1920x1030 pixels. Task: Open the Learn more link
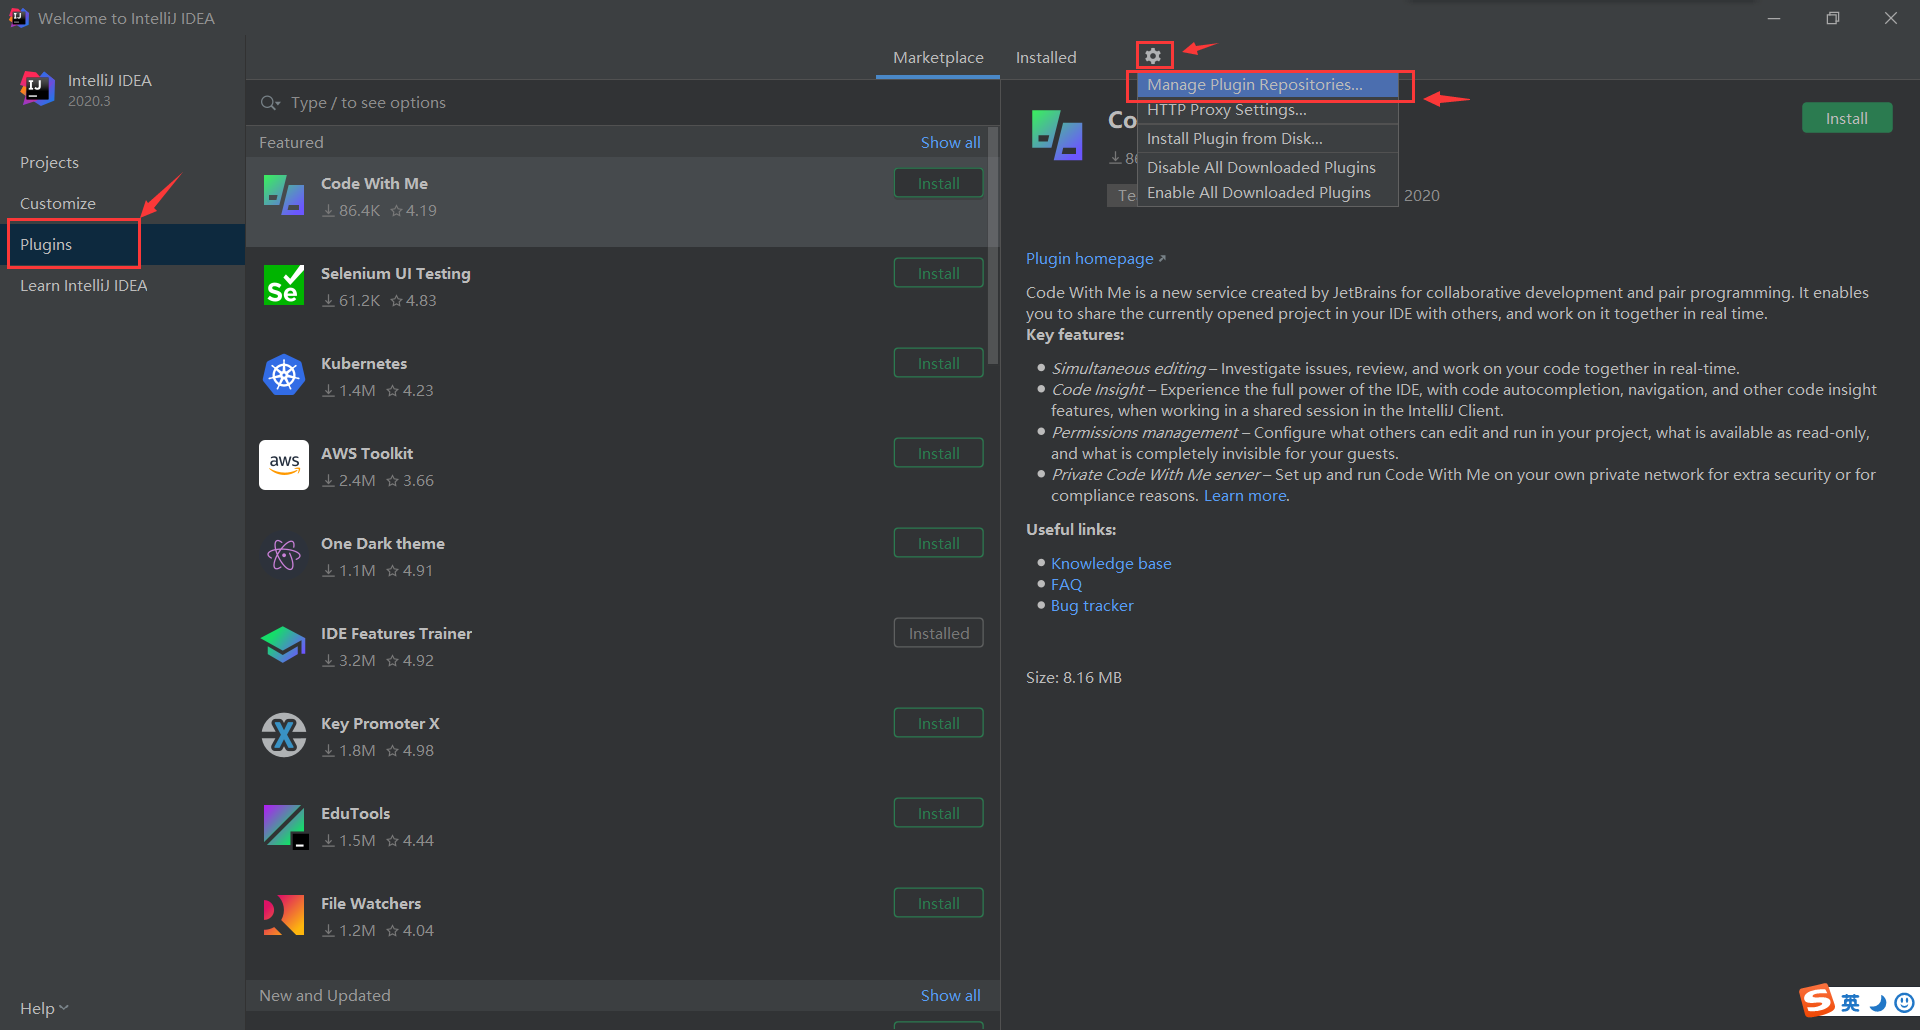tap(1245, 496)
